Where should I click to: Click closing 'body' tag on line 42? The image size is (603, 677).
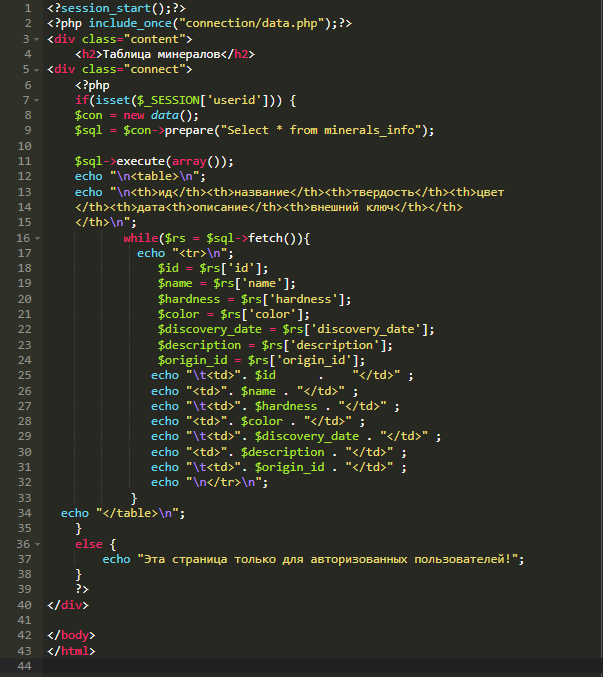(x=75, y=636)
